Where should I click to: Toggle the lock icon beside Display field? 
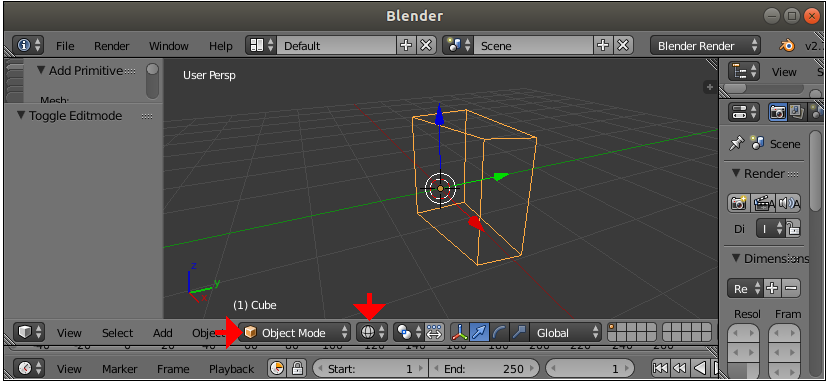[793, 229]
